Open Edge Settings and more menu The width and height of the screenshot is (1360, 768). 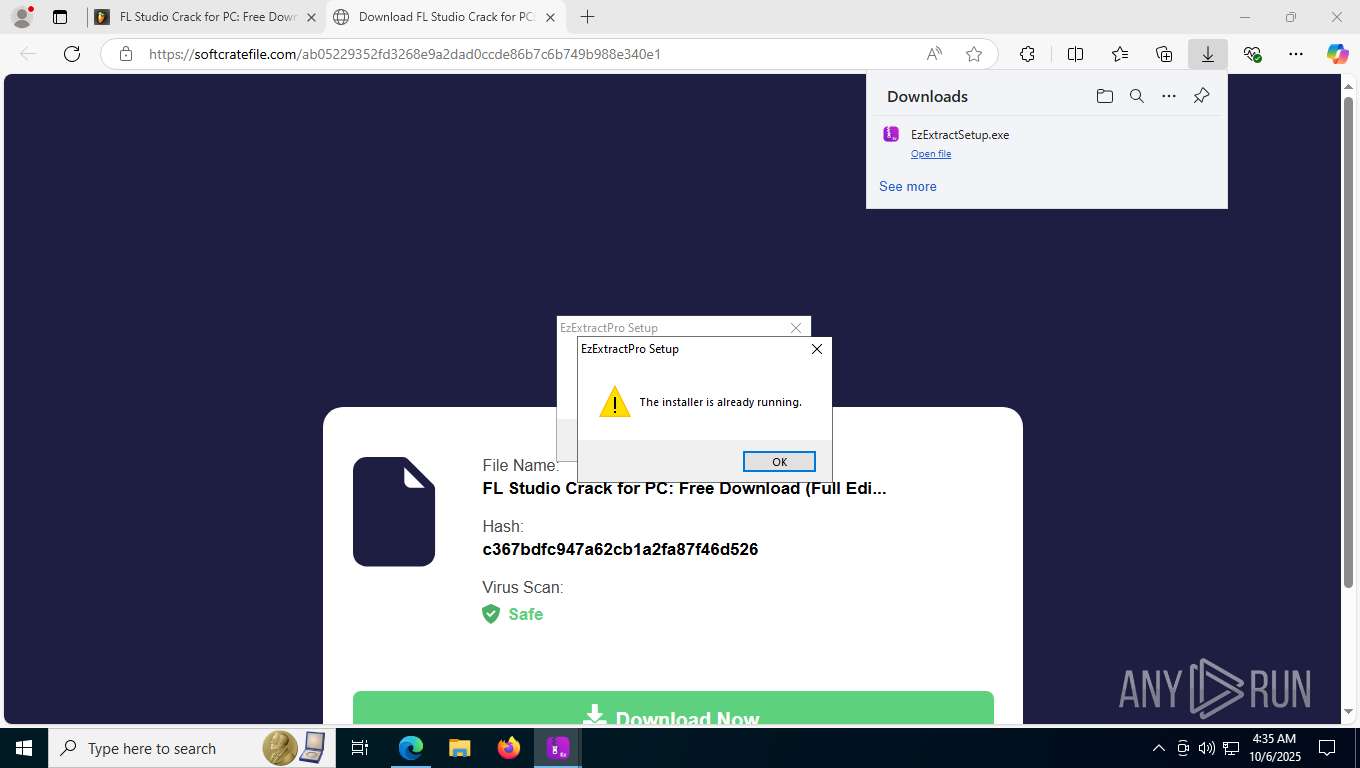1296,54
